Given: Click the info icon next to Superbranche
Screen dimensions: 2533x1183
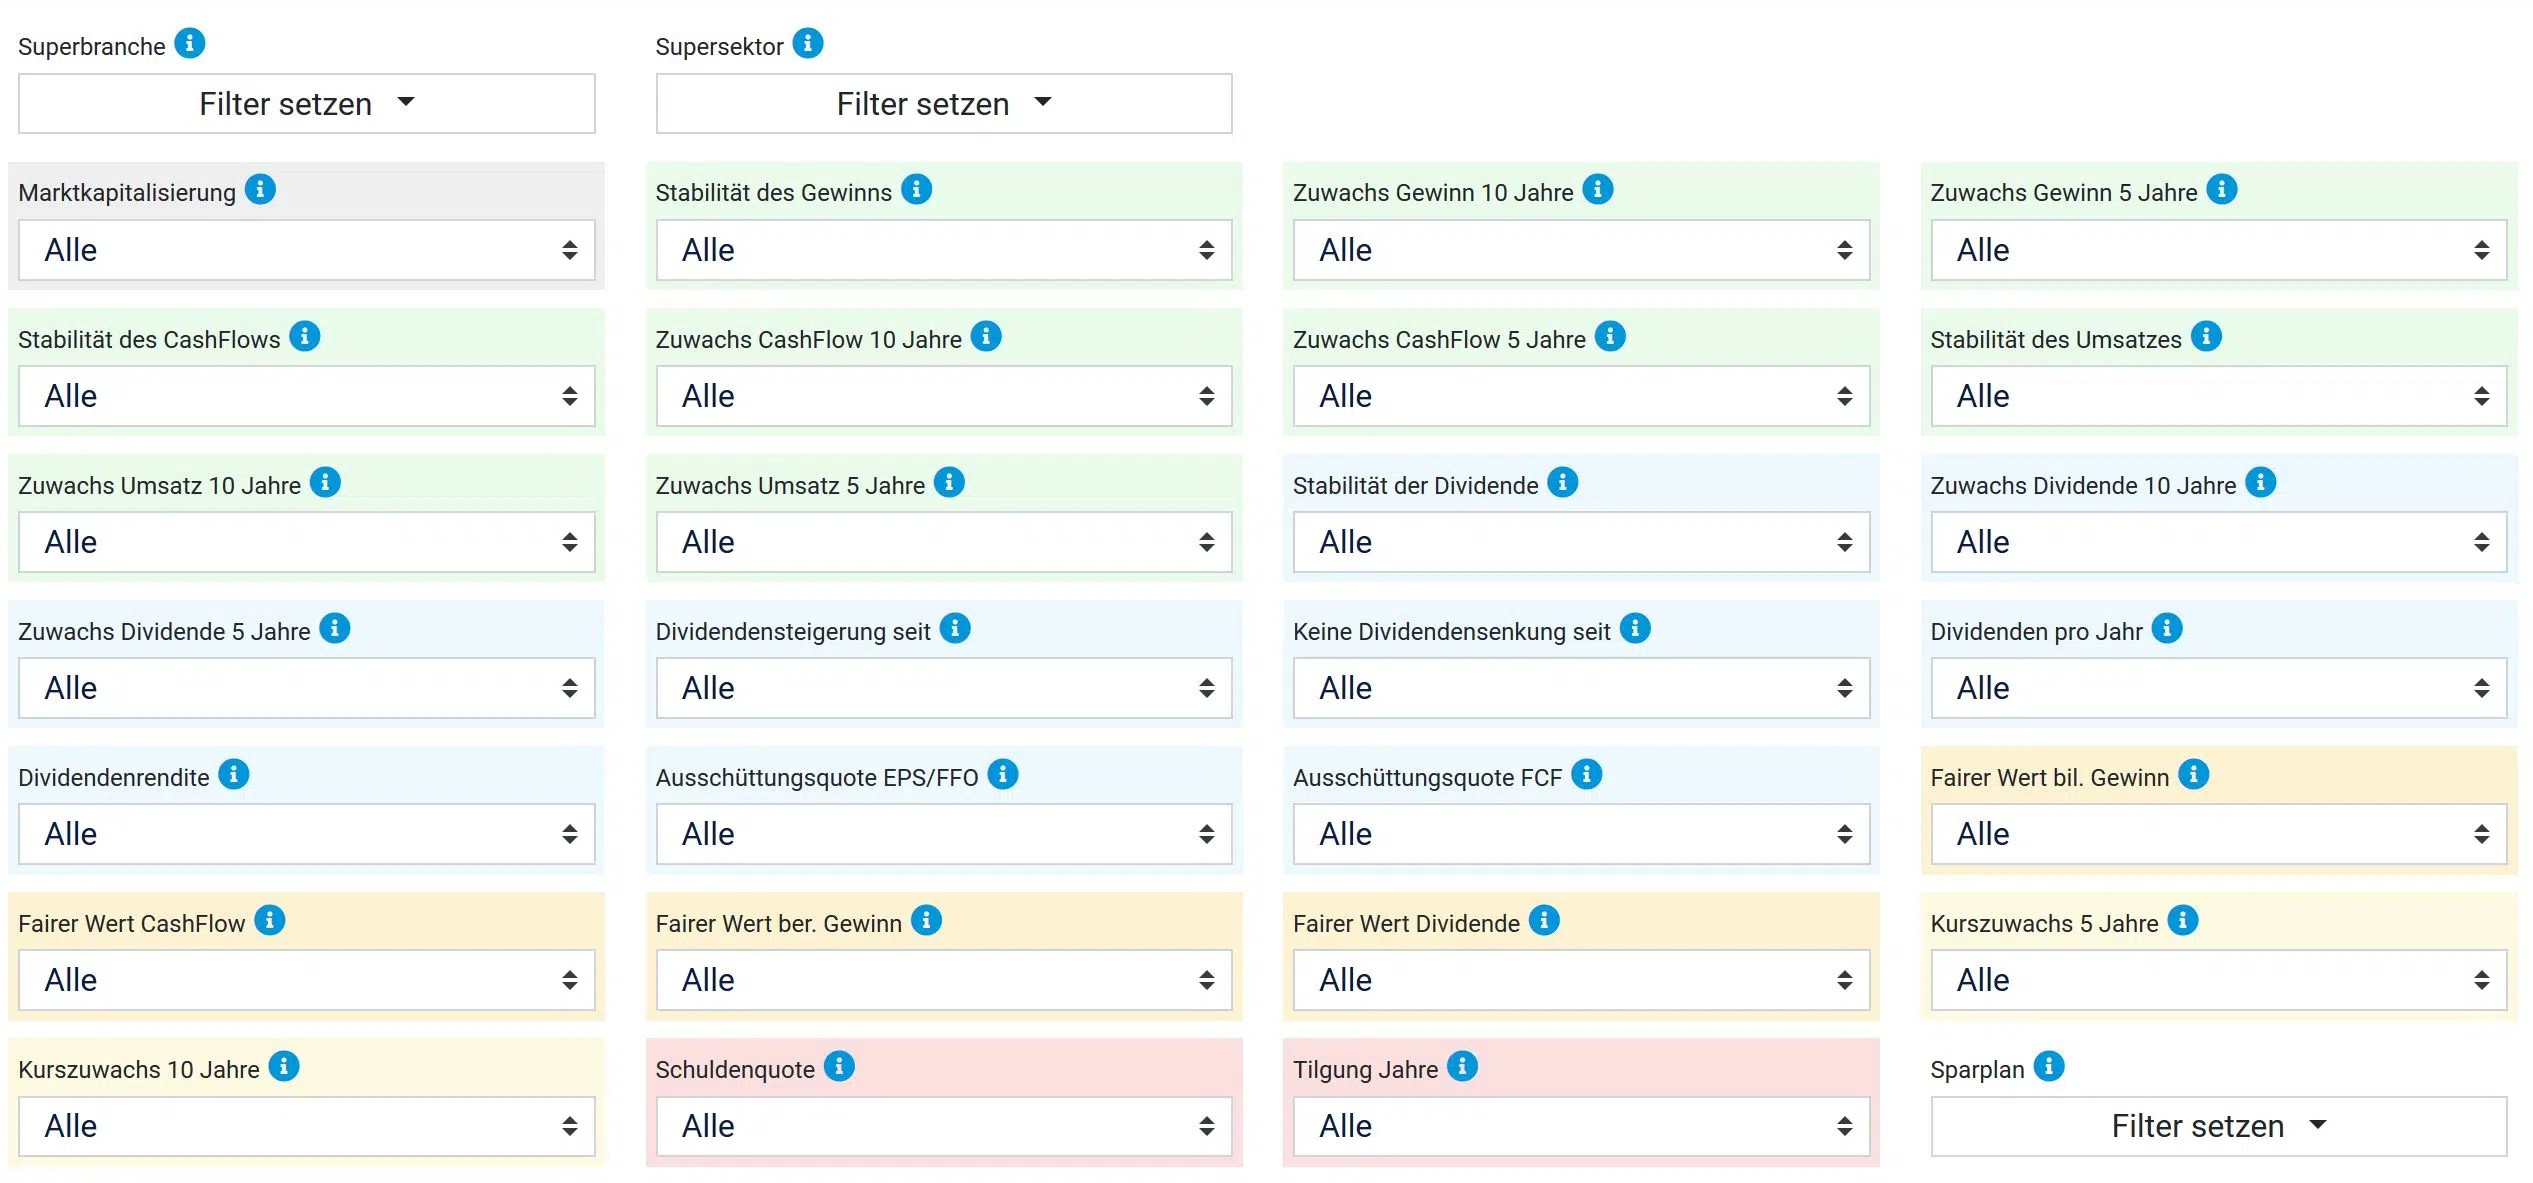Looking at the screenshot, I should coord(190,44).
